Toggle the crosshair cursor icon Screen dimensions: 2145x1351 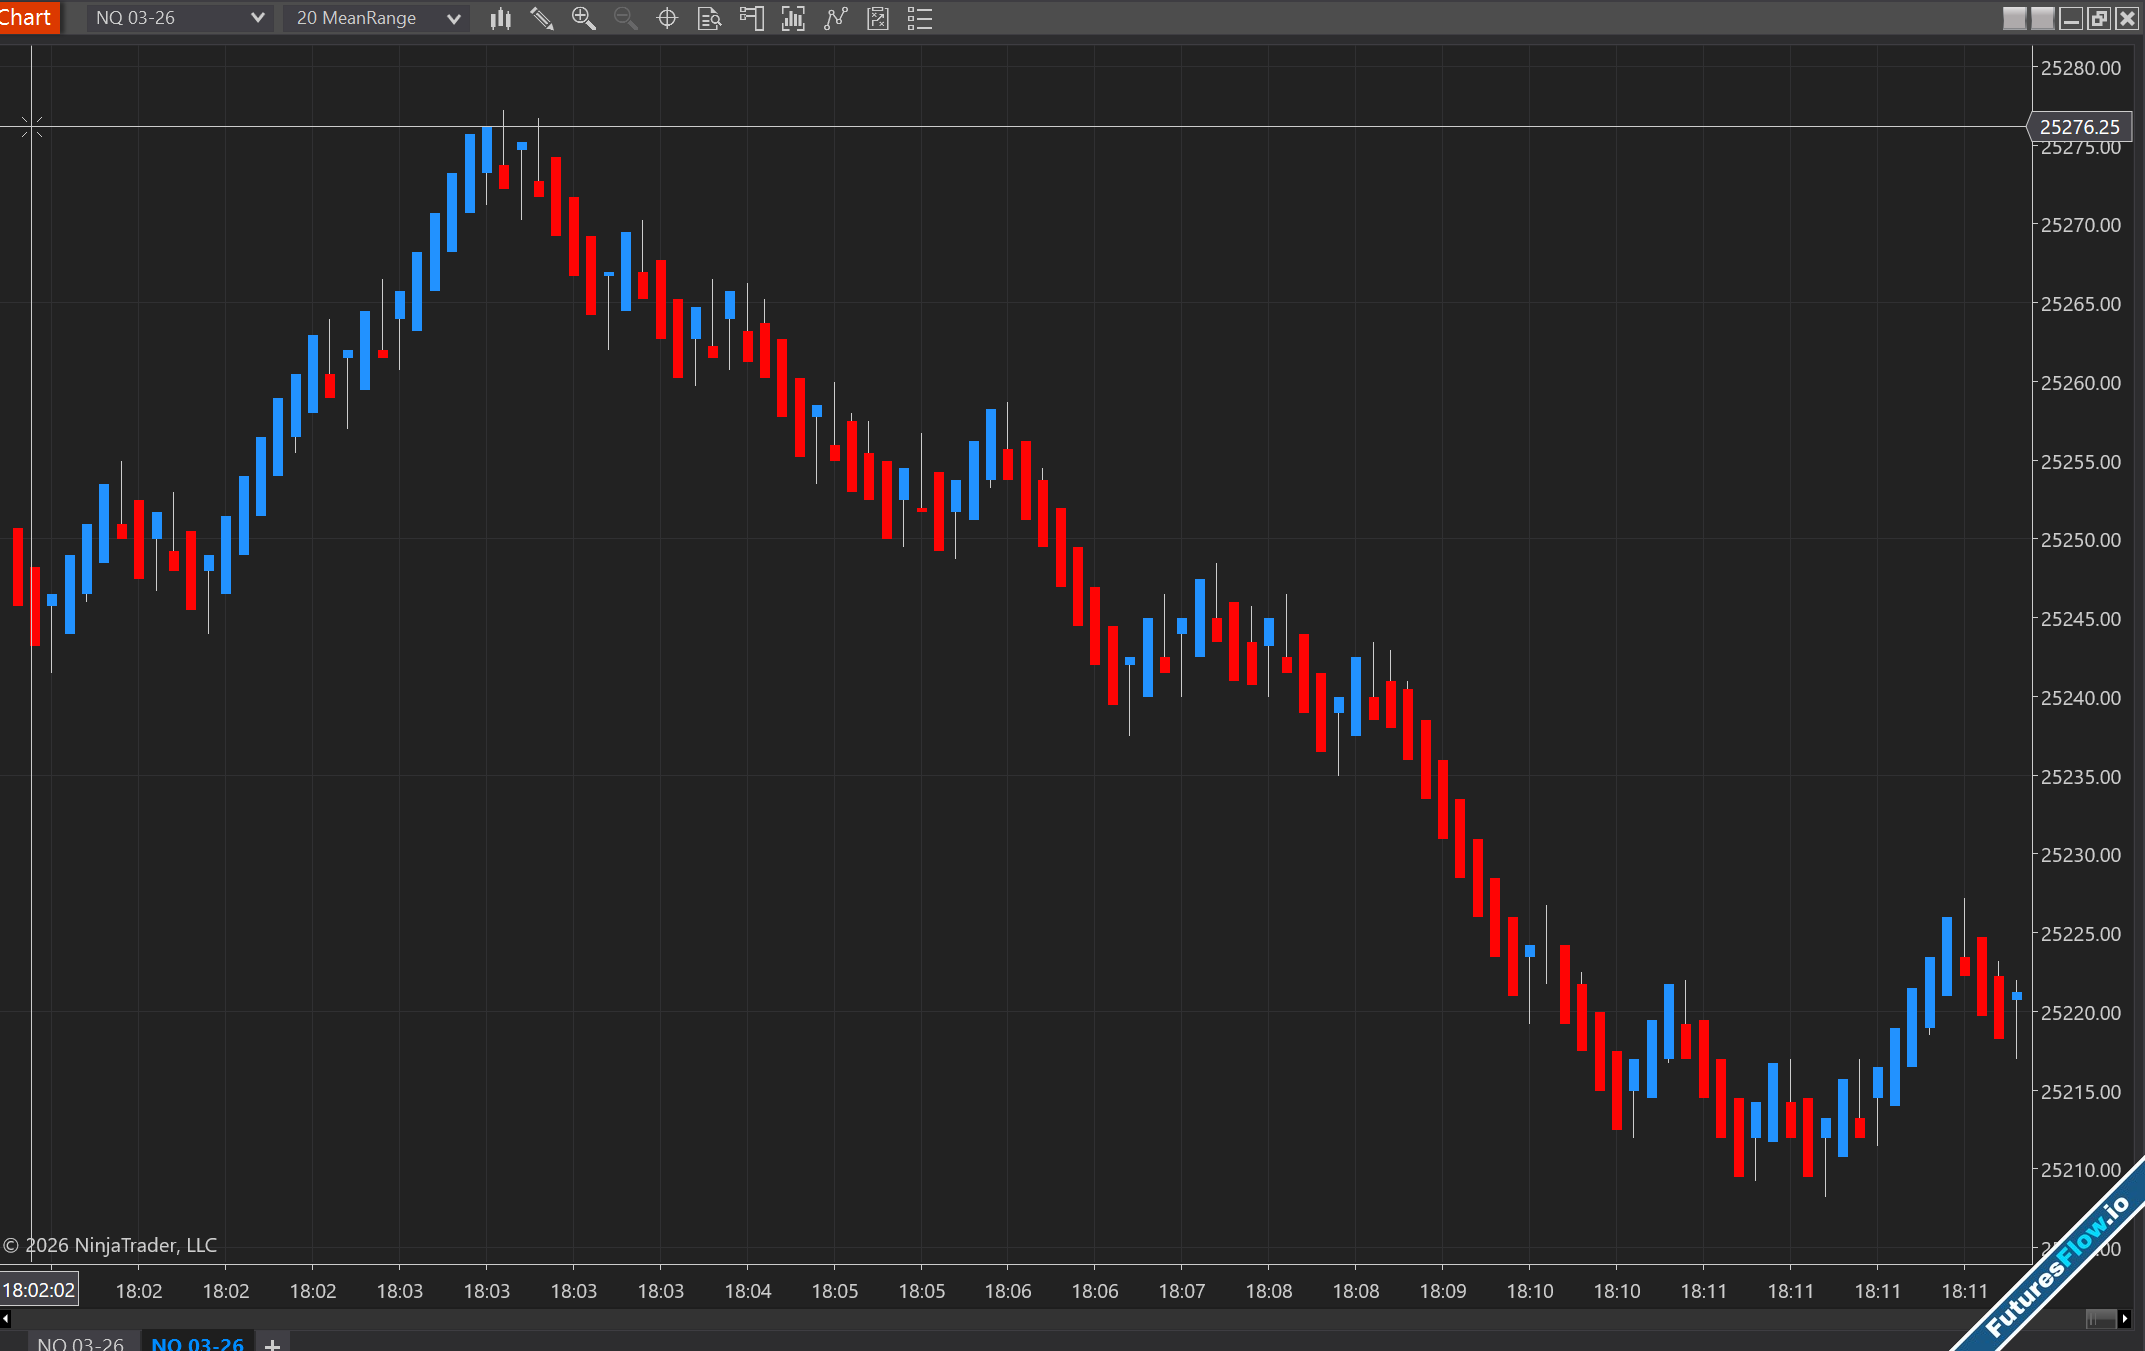[667, 18]
